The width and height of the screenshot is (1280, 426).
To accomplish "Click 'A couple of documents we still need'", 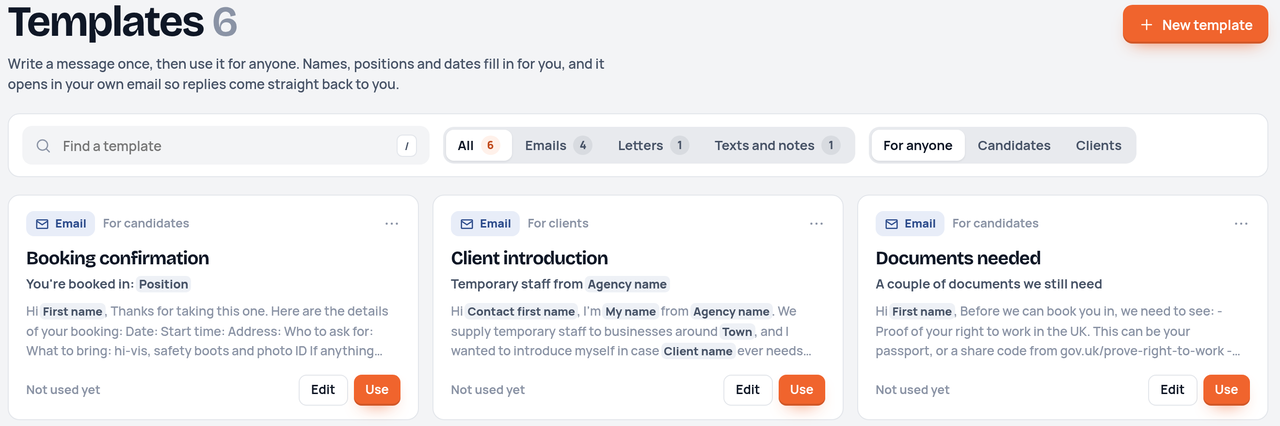I will coord(989,284).
